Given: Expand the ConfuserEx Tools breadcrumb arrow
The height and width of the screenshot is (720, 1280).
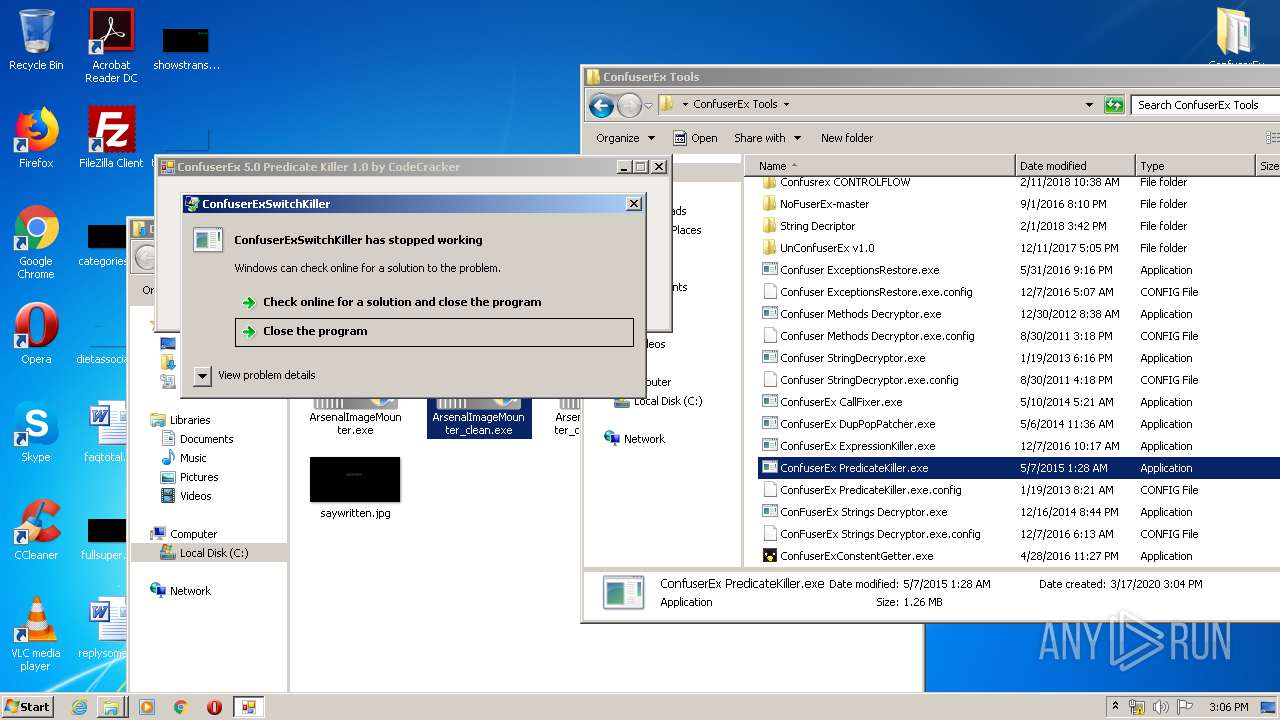Looking at the screenshot, I should click(786, 104).
